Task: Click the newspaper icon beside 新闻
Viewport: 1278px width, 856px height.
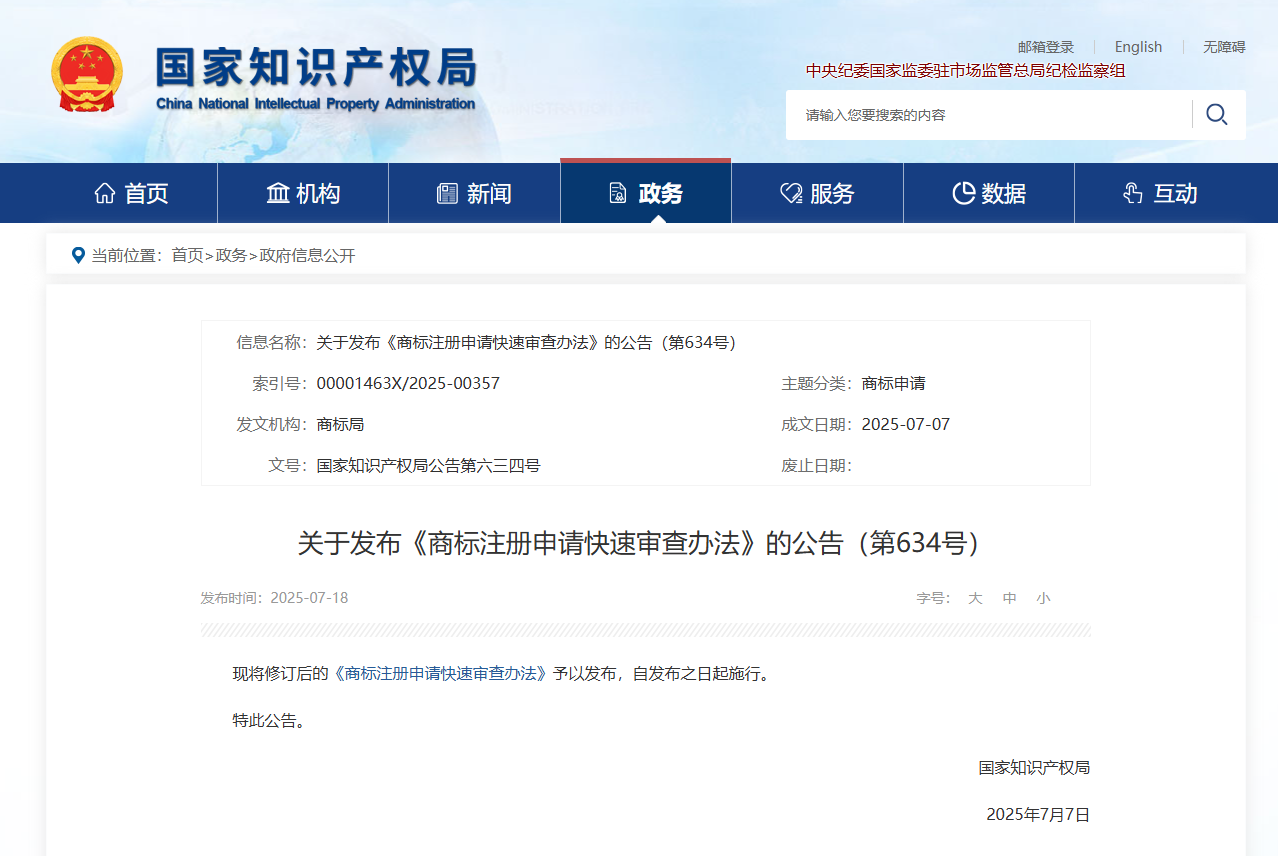Action: coord(447,193)
